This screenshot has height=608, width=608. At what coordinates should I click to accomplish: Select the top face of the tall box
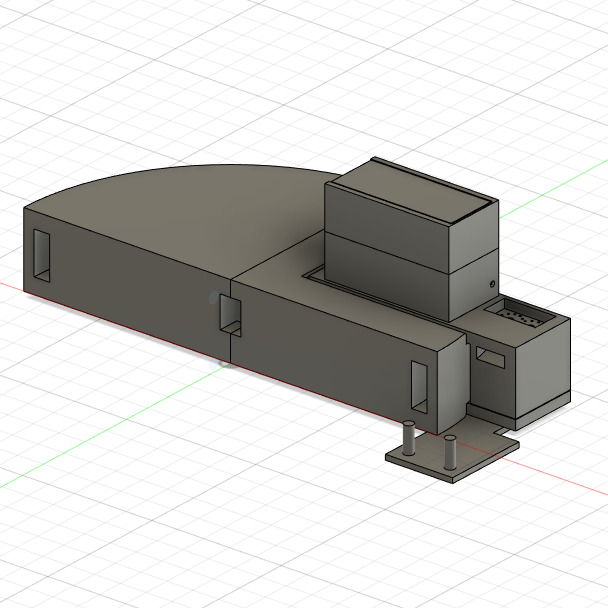click(411, 190)
